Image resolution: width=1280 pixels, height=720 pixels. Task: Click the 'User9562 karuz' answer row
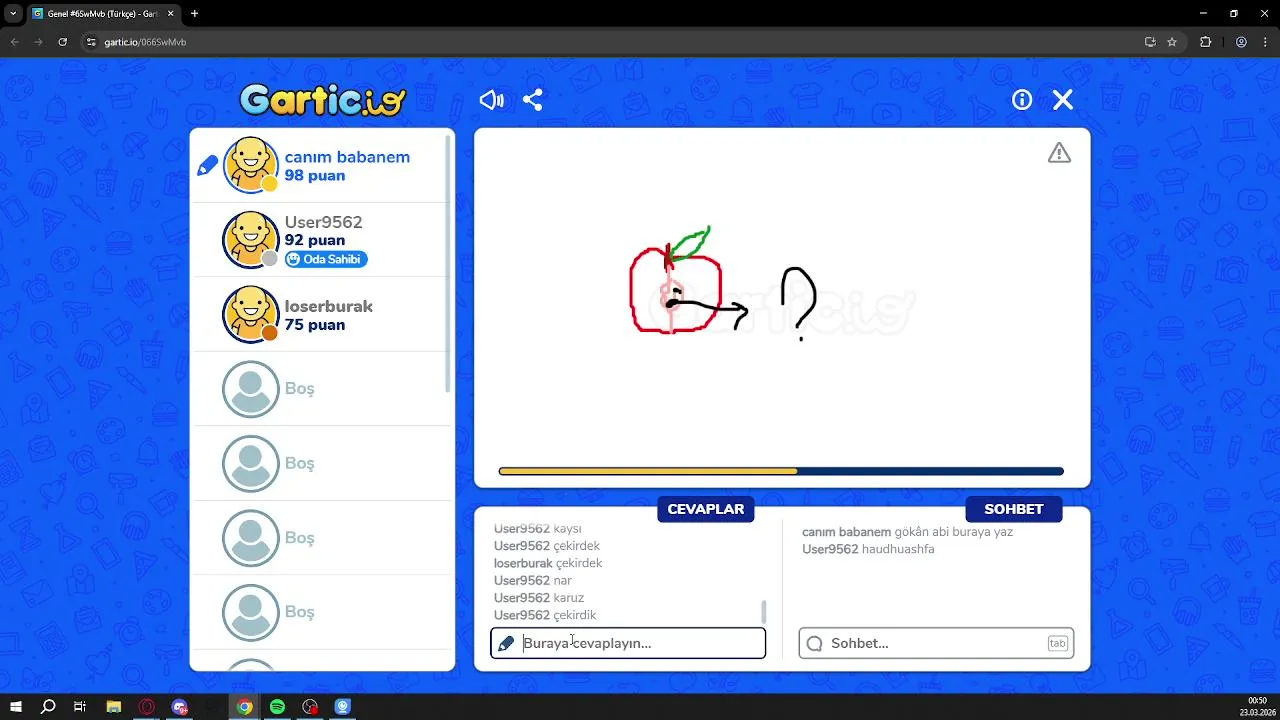539,598
